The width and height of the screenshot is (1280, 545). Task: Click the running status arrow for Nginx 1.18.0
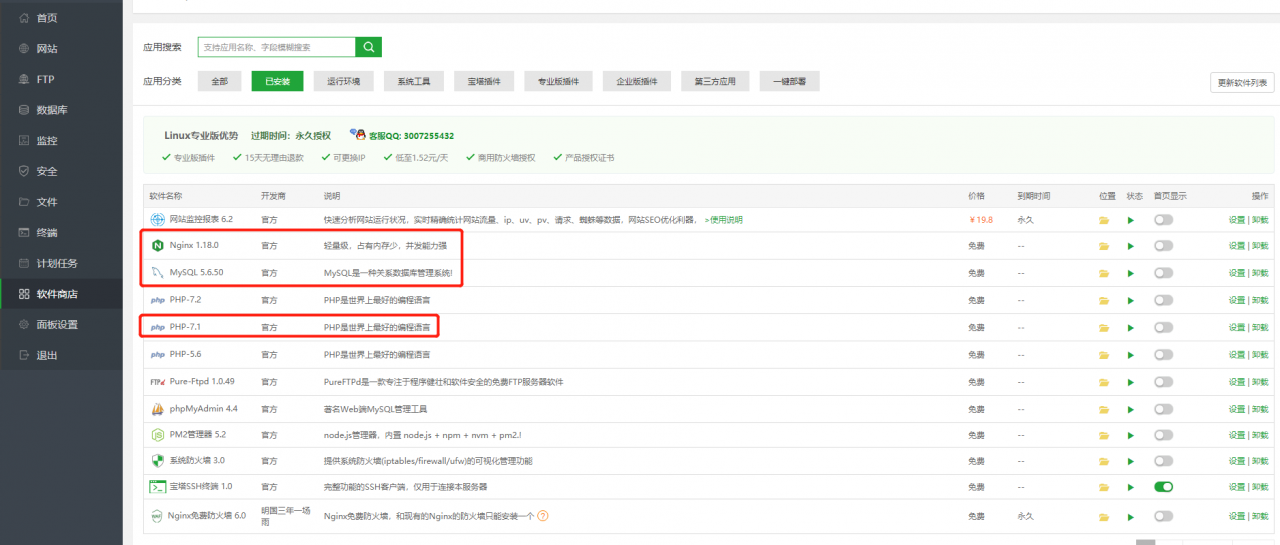1131,246
